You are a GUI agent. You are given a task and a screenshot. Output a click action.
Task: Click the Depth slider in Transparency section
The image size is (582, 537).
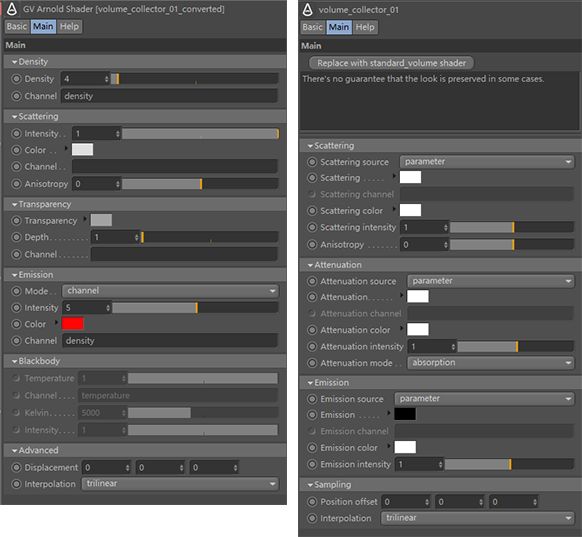(210, 237)
